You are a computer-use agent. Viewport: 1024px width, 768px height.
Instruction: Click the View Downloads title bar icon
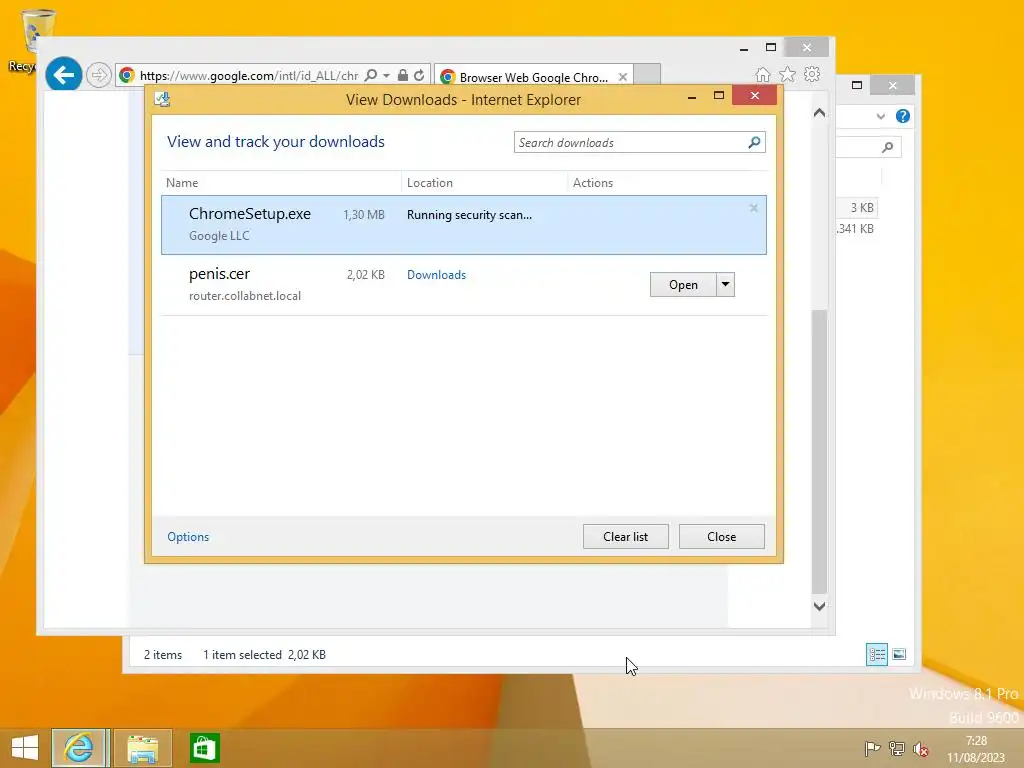tap(162, 99)
